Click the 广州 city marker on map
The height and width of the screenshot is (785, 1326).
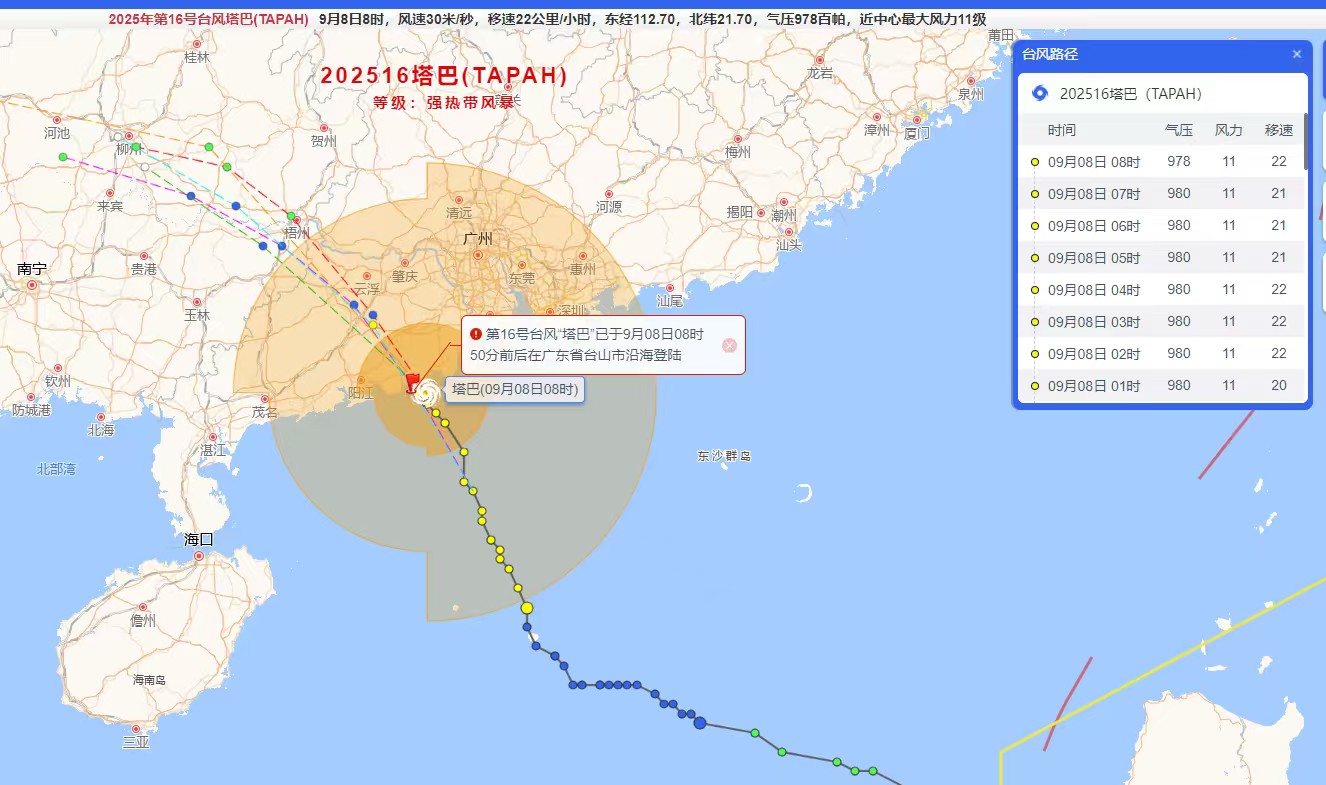click(x=479, y=253)
